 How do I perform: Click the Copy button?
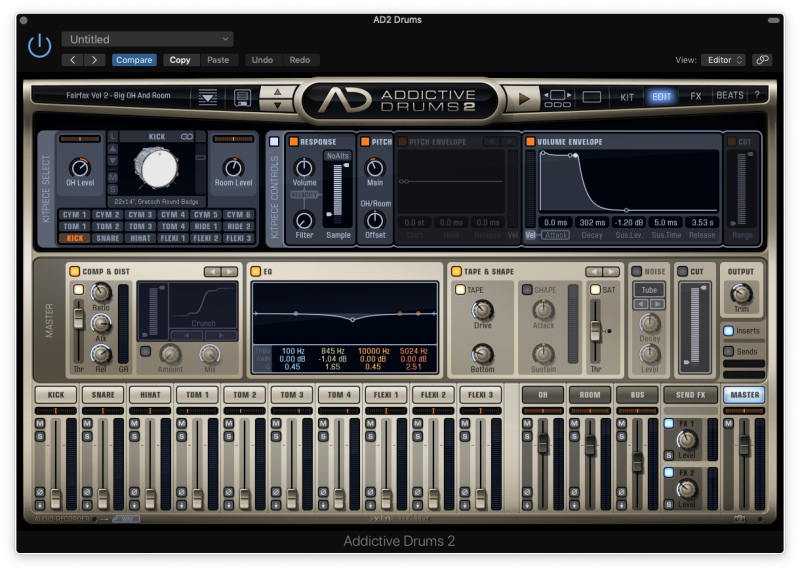coord(180,60)
